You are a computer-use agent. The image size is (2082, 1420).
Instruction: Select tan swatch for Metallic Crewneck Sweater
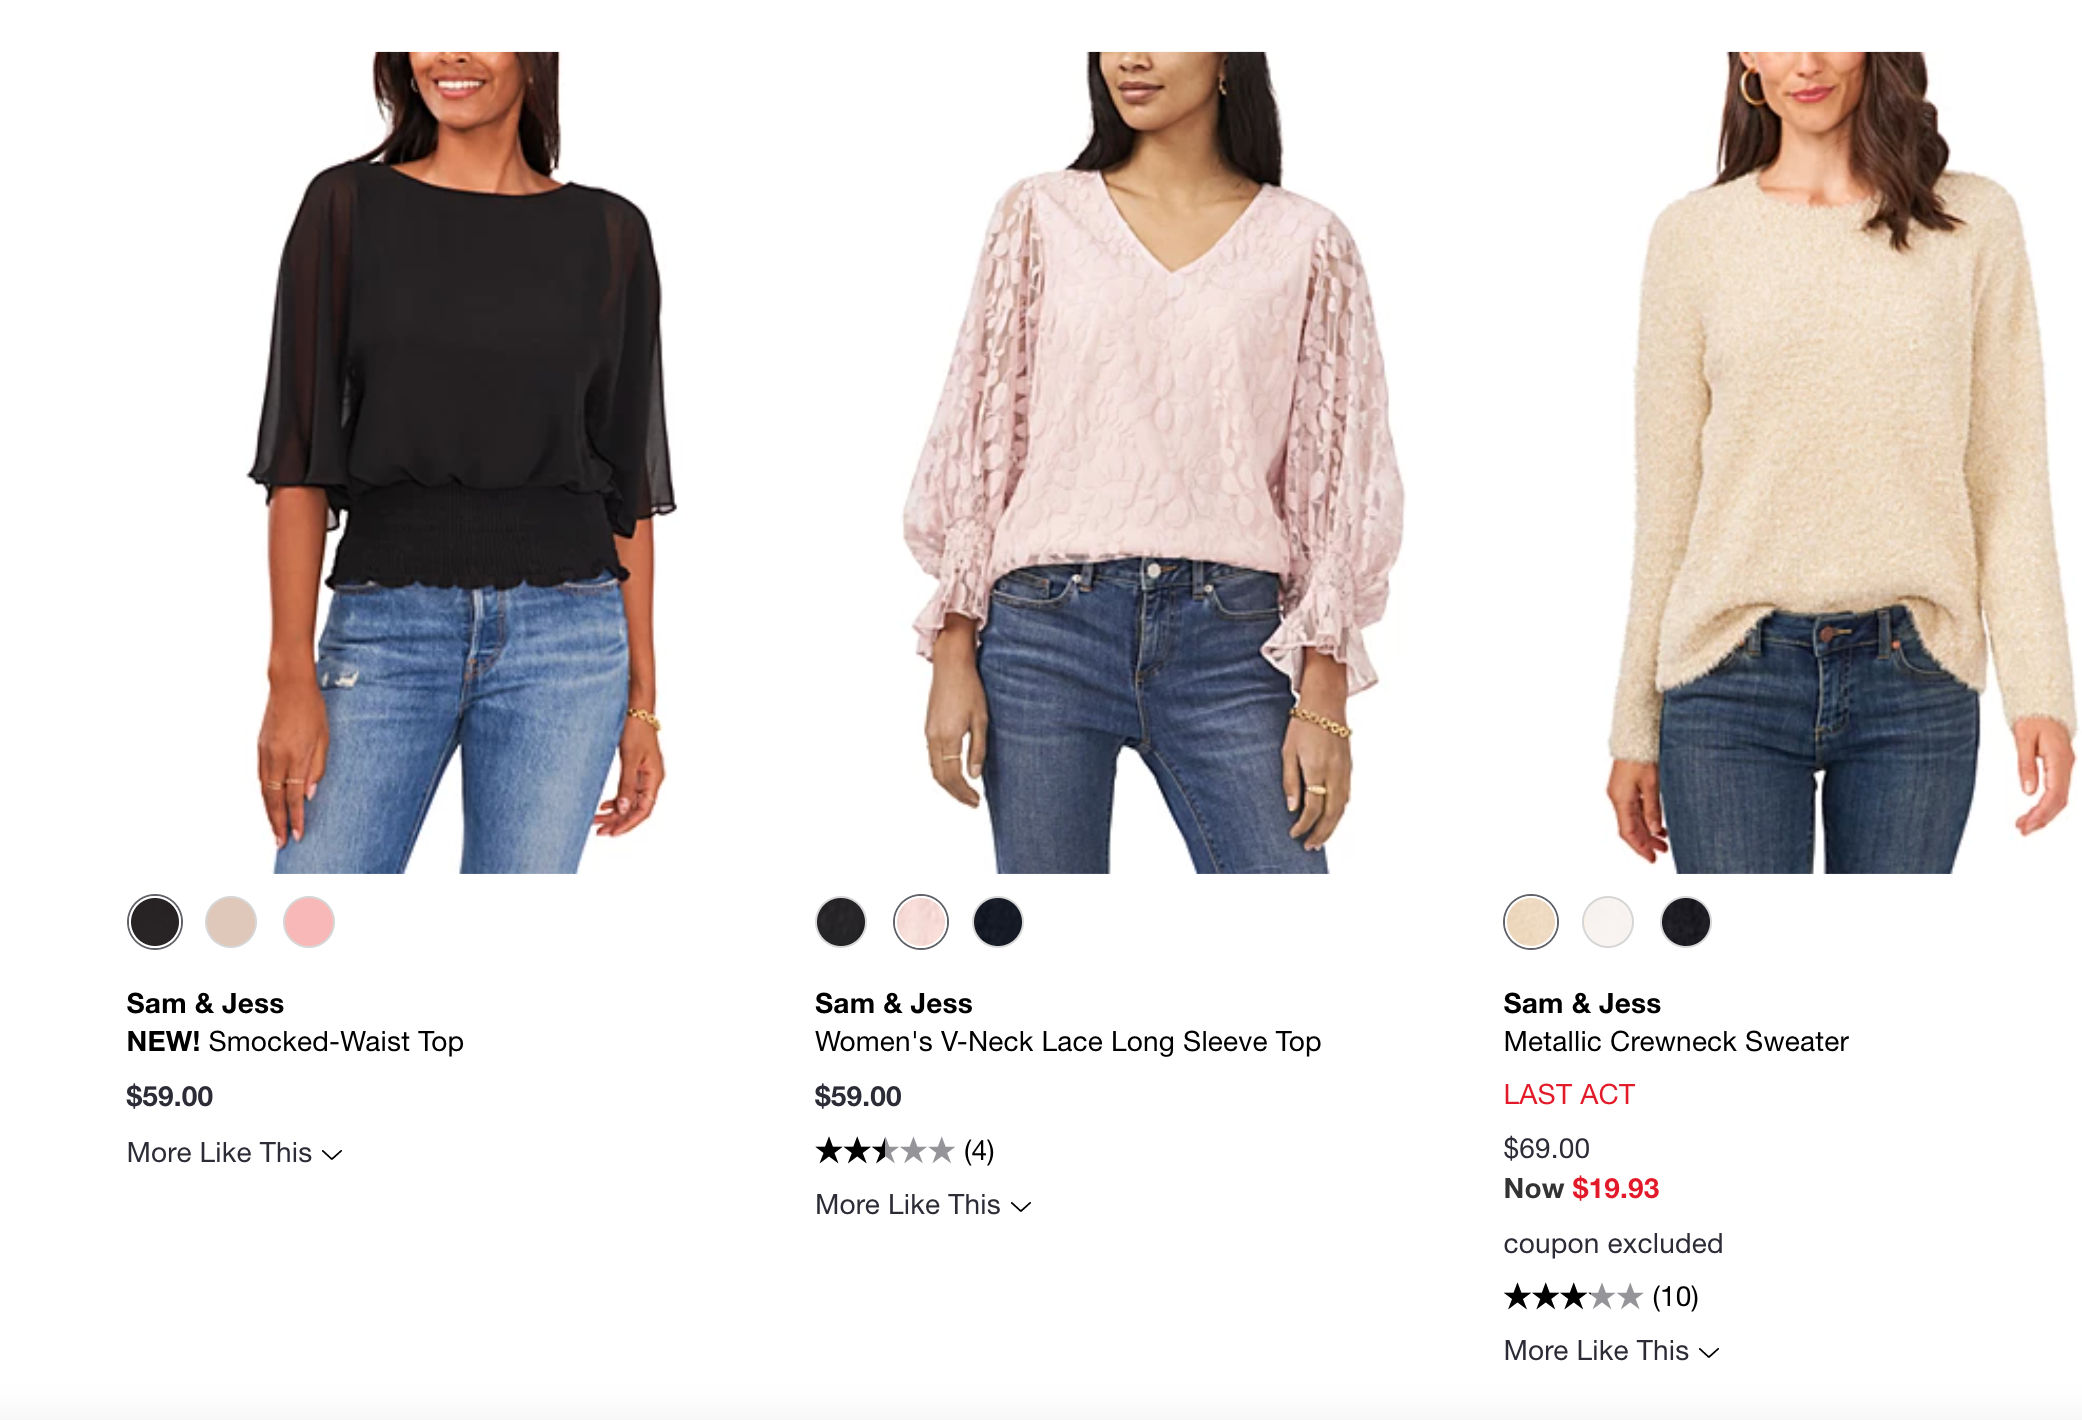click(1530, 921)
